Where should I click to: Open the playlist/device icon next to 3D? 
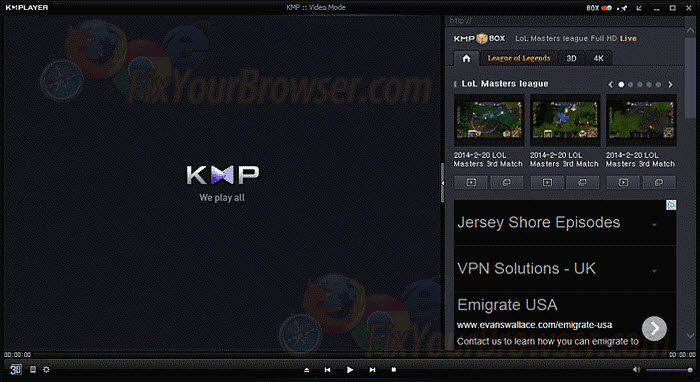coord(33,370)
